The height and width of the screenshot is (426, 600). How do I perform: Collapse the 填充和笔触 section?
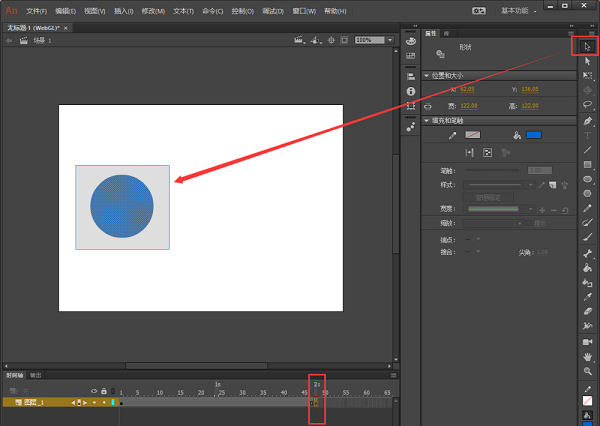click(428, 121)
